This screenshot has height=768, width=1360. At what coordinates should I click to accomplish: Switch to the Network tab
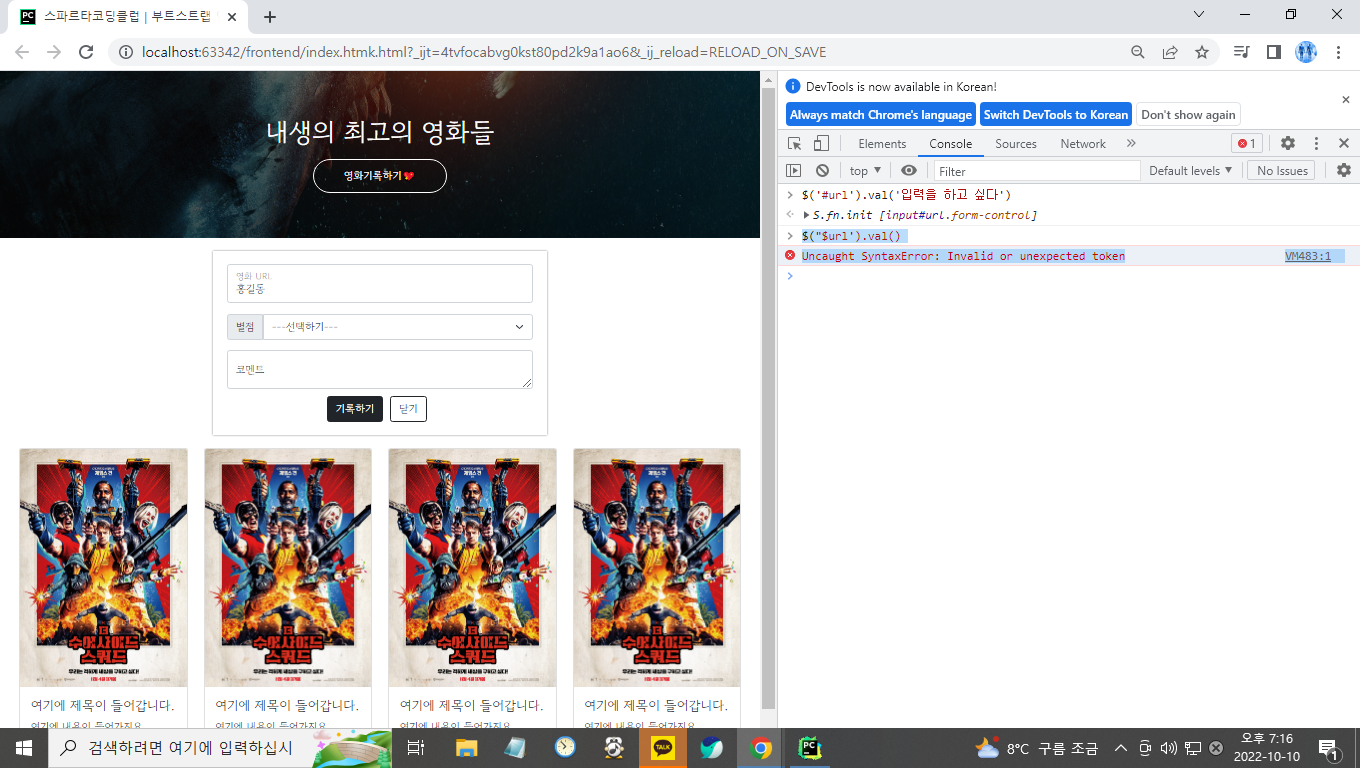click(1083, 144)
